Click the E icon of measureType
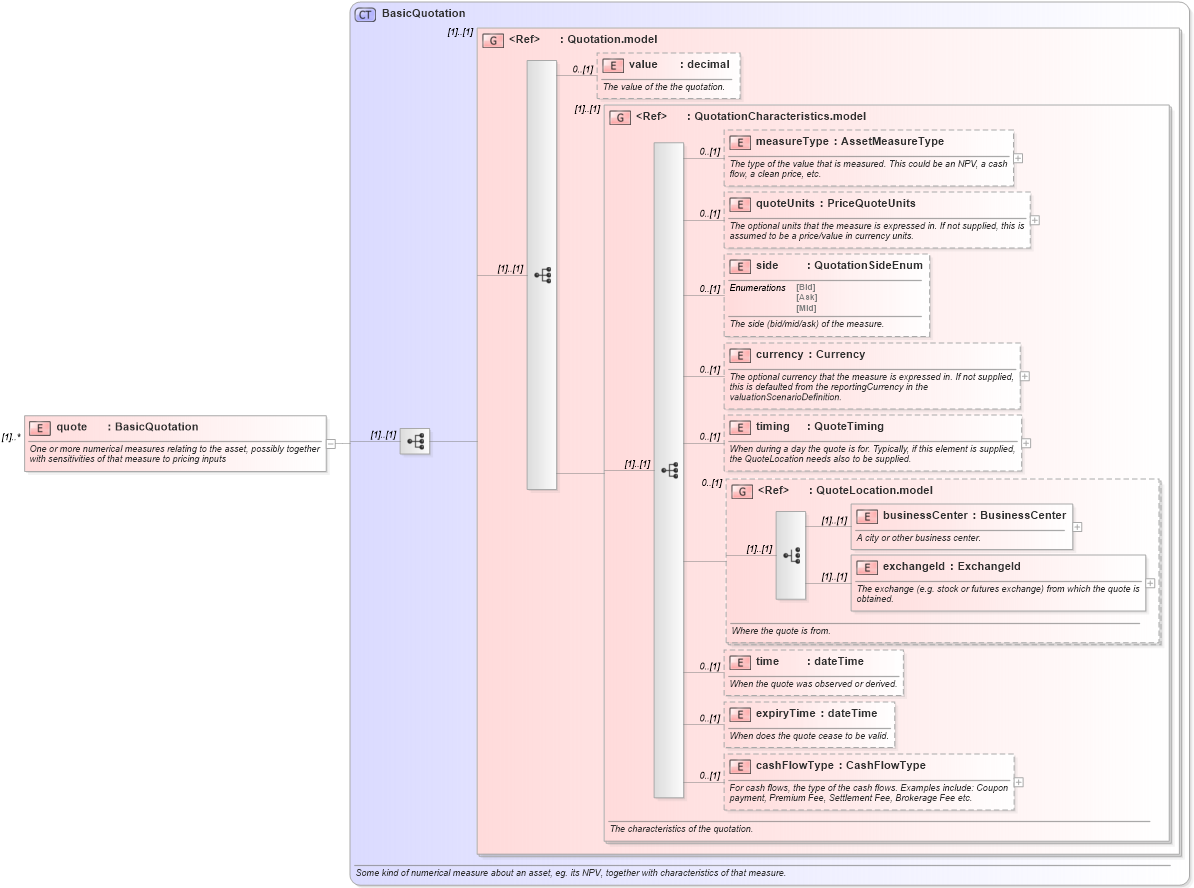The width and height of the screenshot is (1194, 888). click(739, 142)
